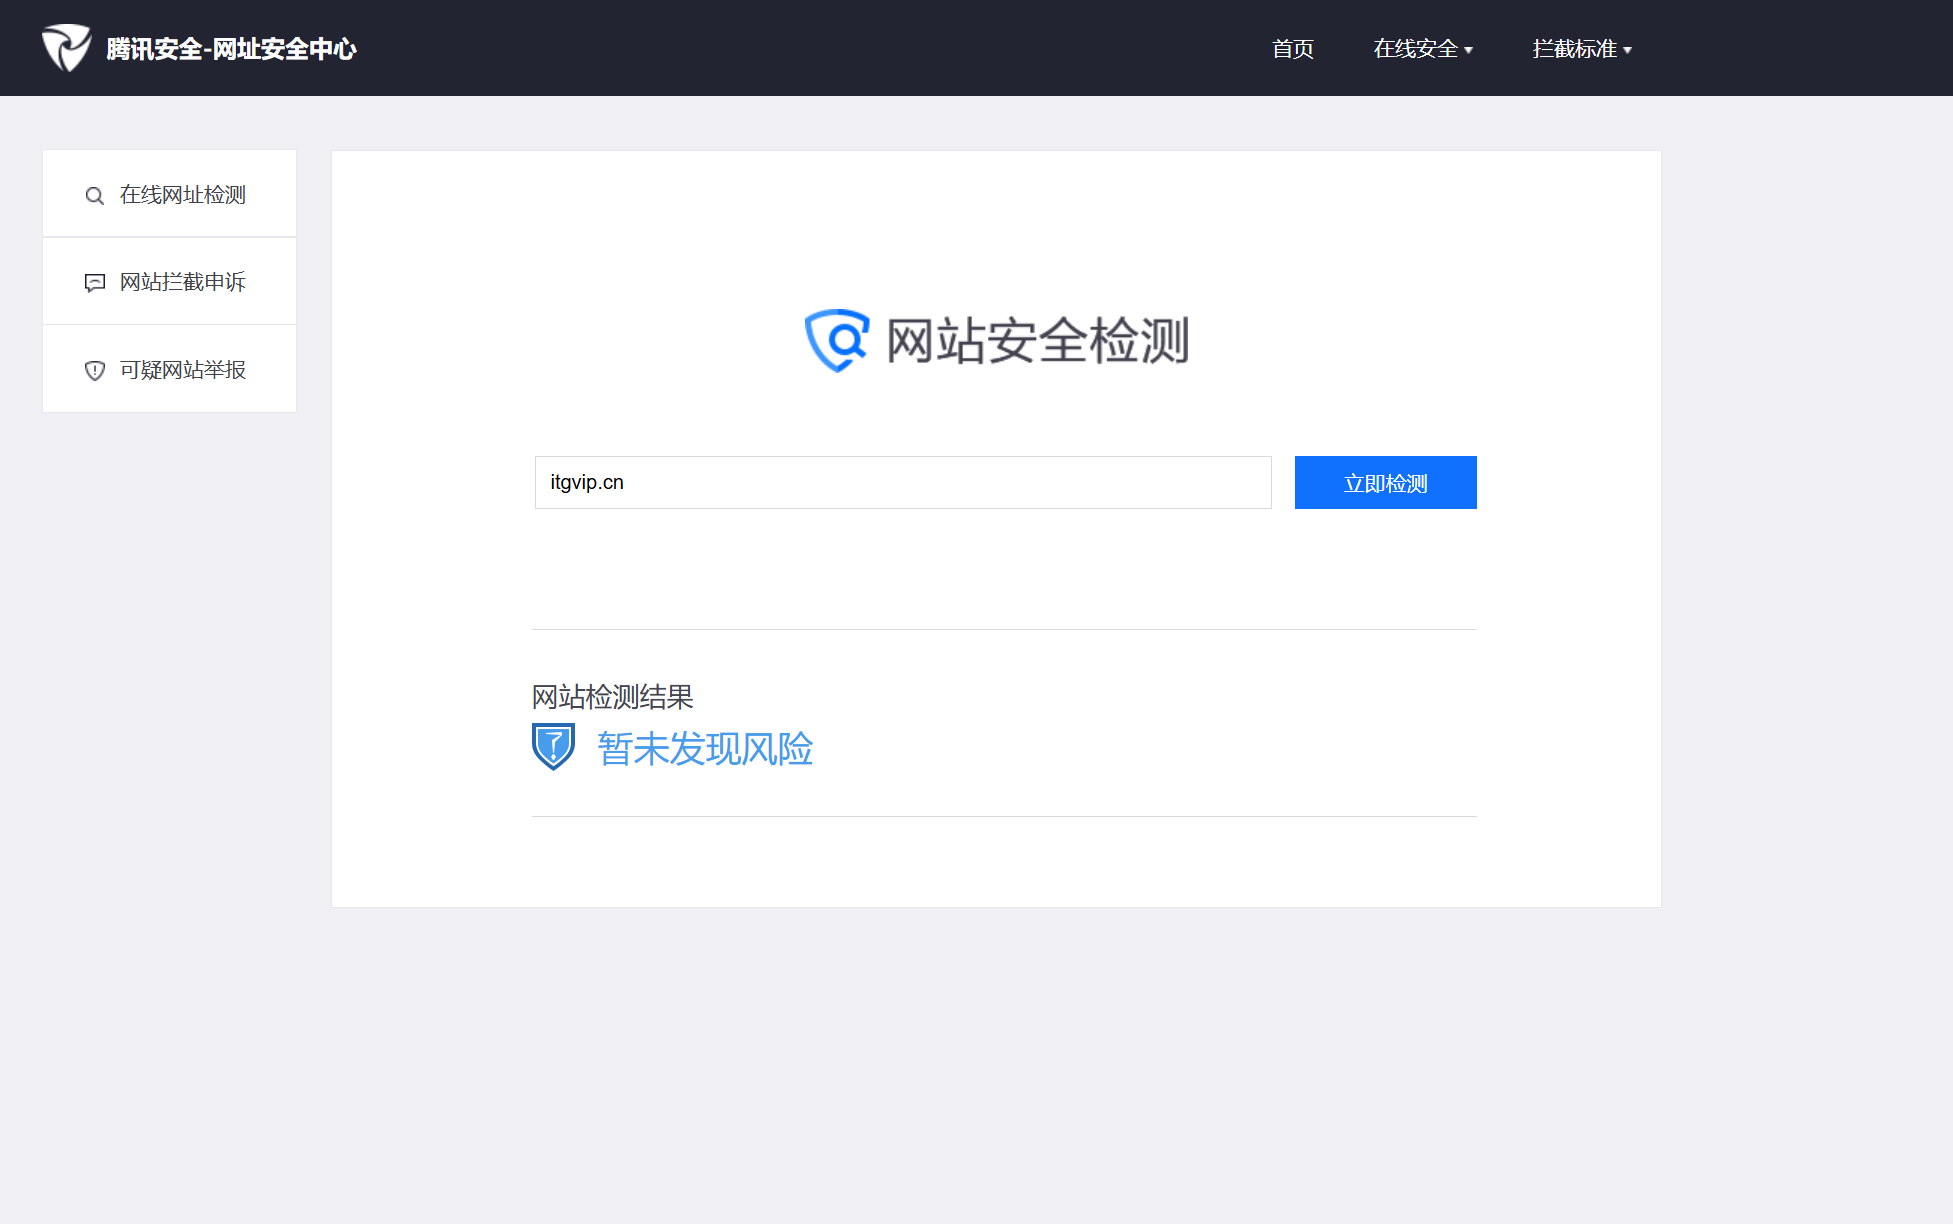Click the 暂未发现风险 result text
Screen dimensions: 1953x1224
coord(705,749)
